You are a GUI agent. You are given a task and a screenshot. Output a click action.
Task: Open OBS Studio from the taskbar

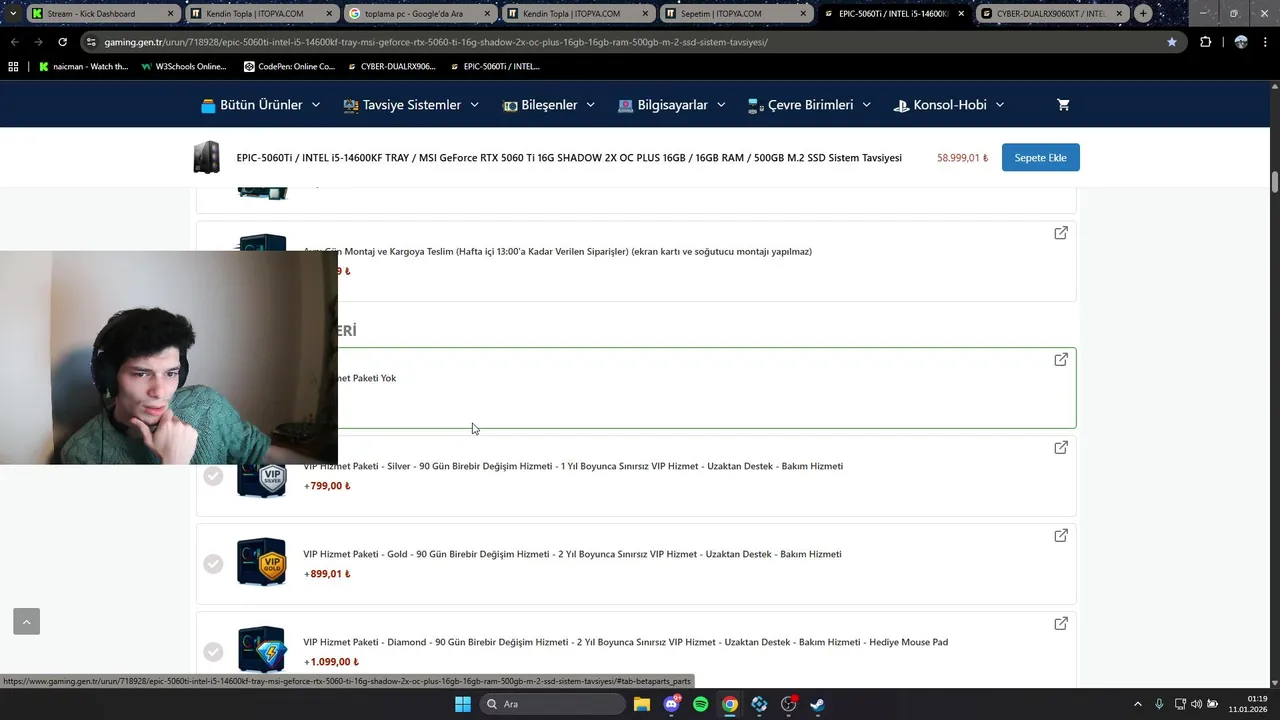pyautogui.click(x=788, y=704)
